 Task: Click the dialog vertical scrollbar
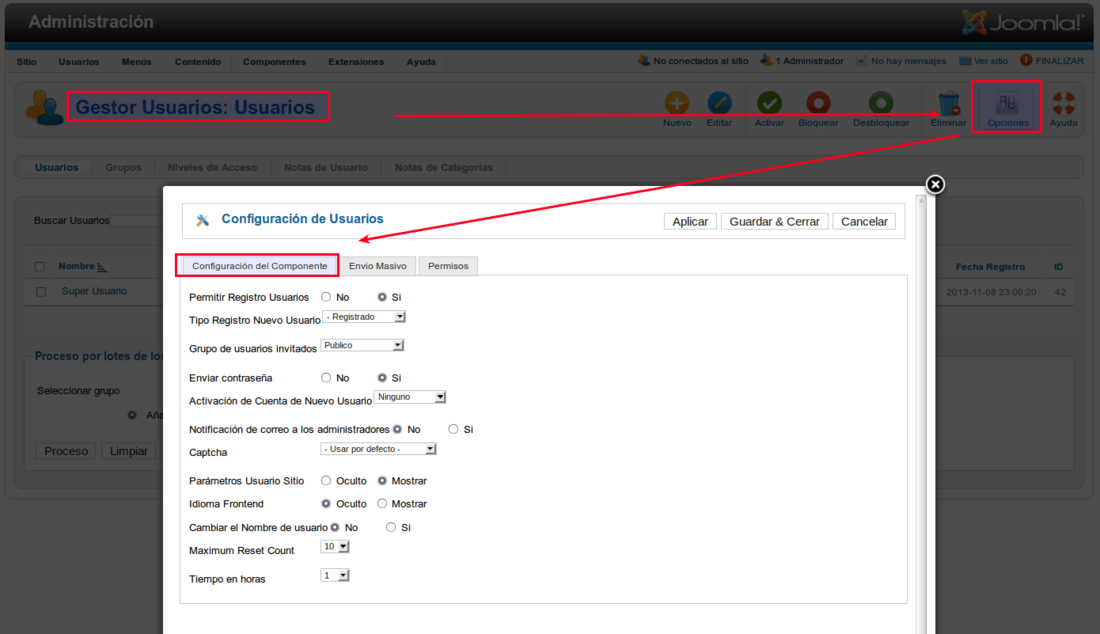pos(922,414)
